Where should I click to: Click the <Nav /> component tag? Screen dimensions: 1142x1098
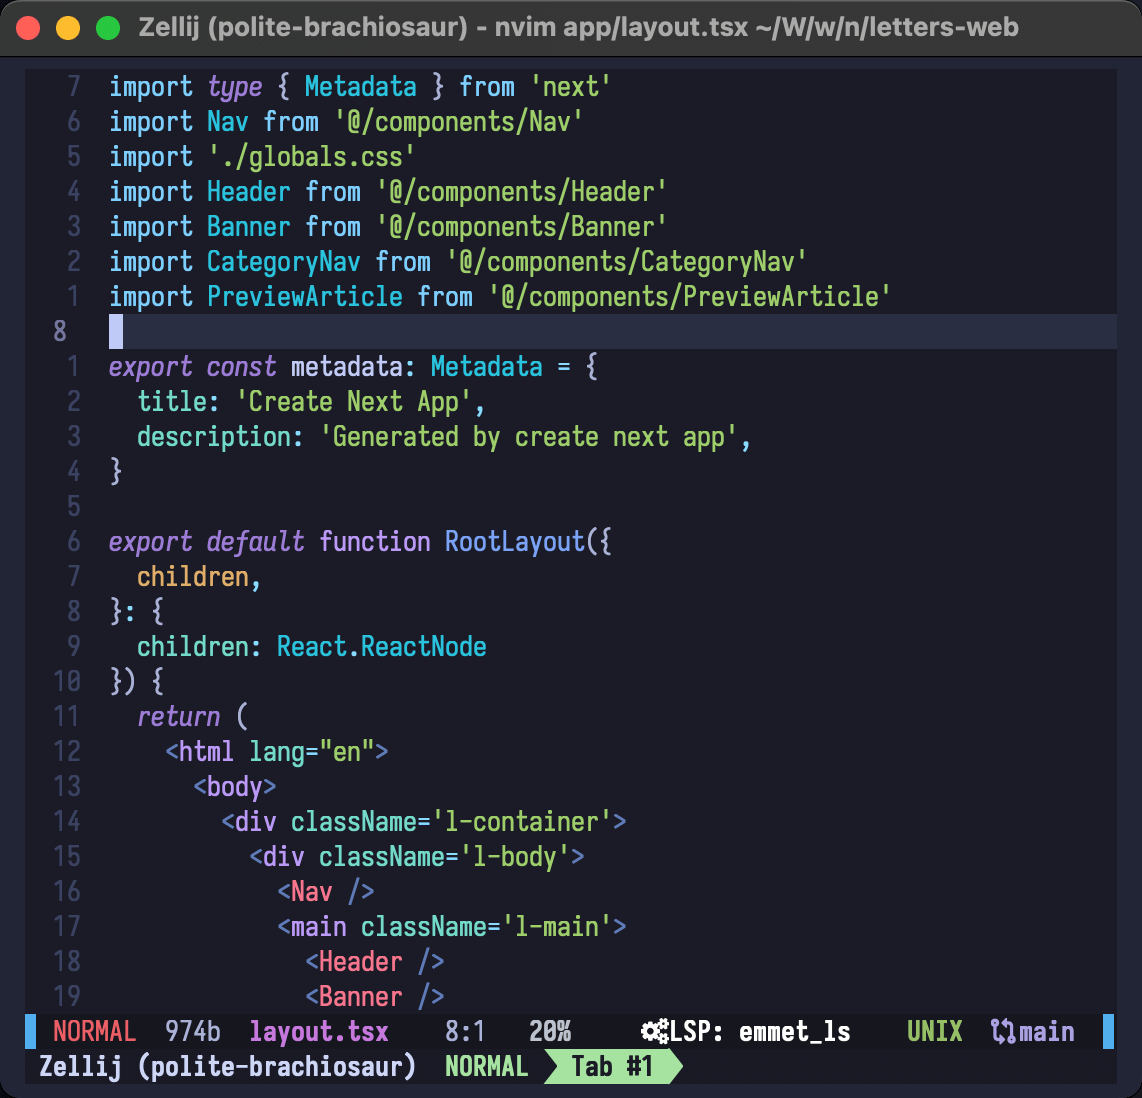(x=326, y=891)
